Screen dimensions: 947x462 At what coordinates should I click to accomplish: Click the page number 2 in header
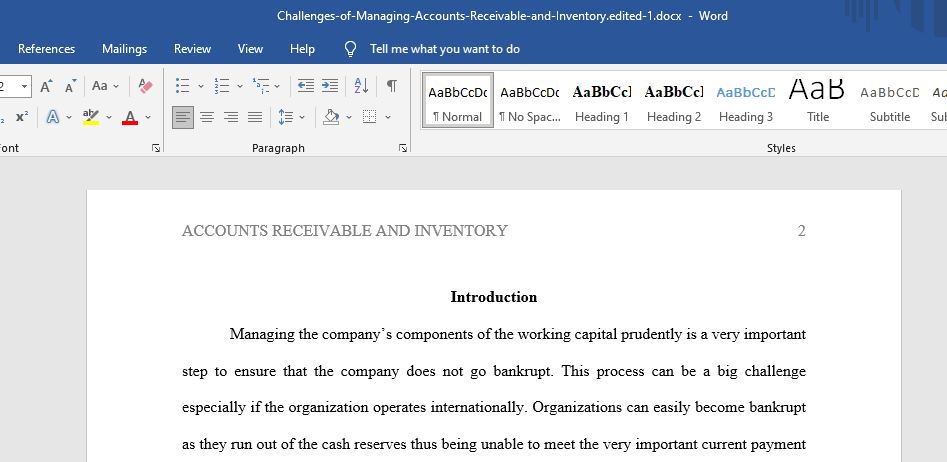(801, 231)
